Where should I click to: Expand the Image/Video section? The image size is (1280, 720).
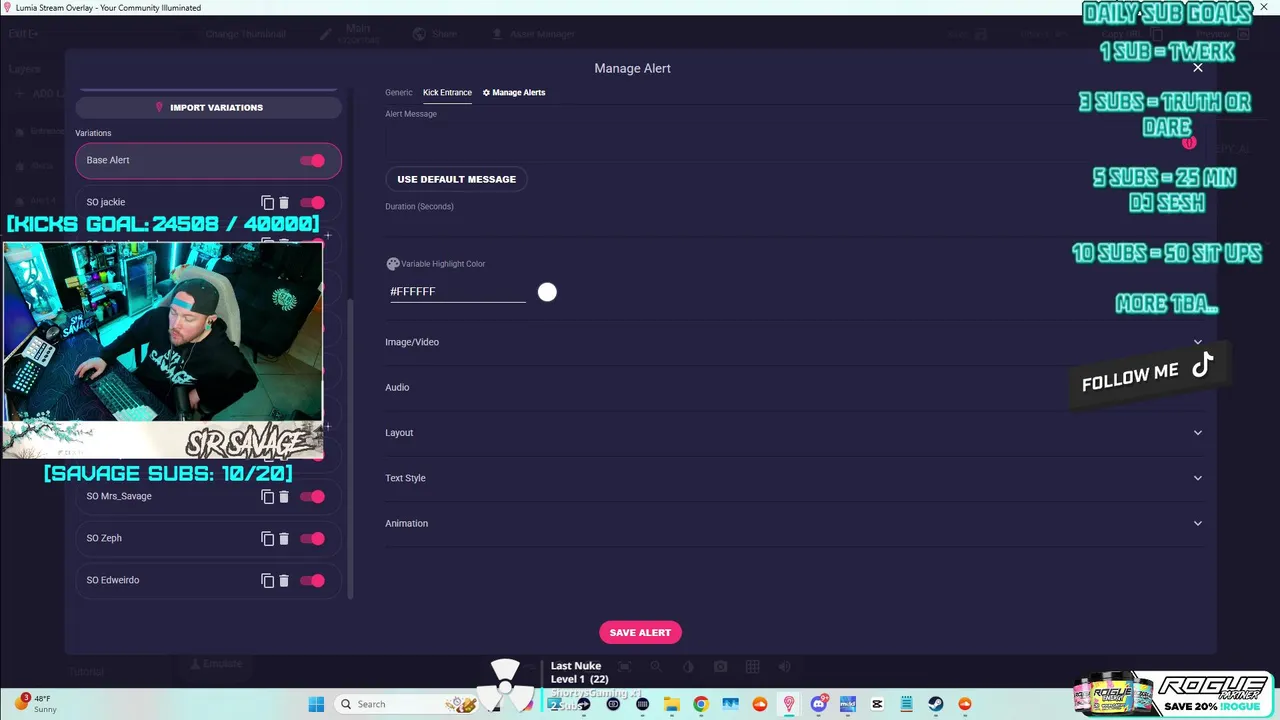[x=794, y=342]
